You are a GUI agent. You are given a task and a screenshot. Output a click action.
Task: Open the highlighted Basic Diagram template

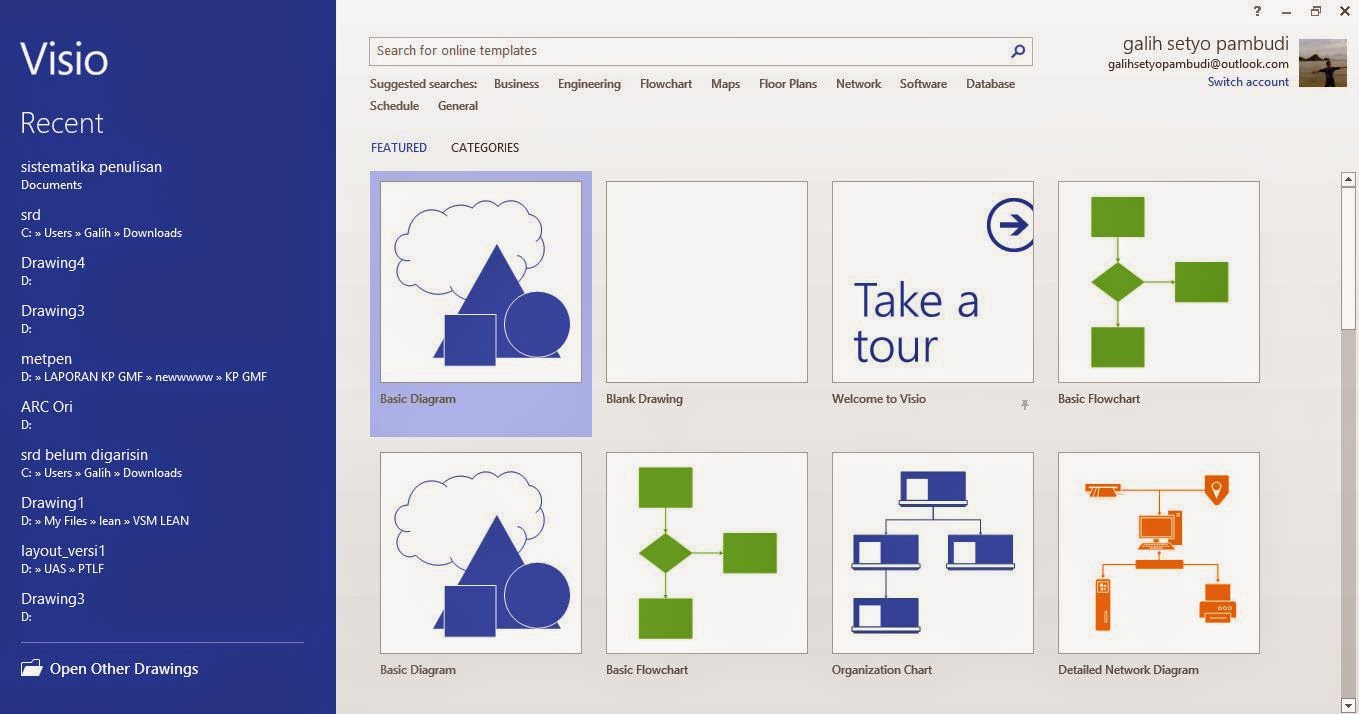(481, 303)
